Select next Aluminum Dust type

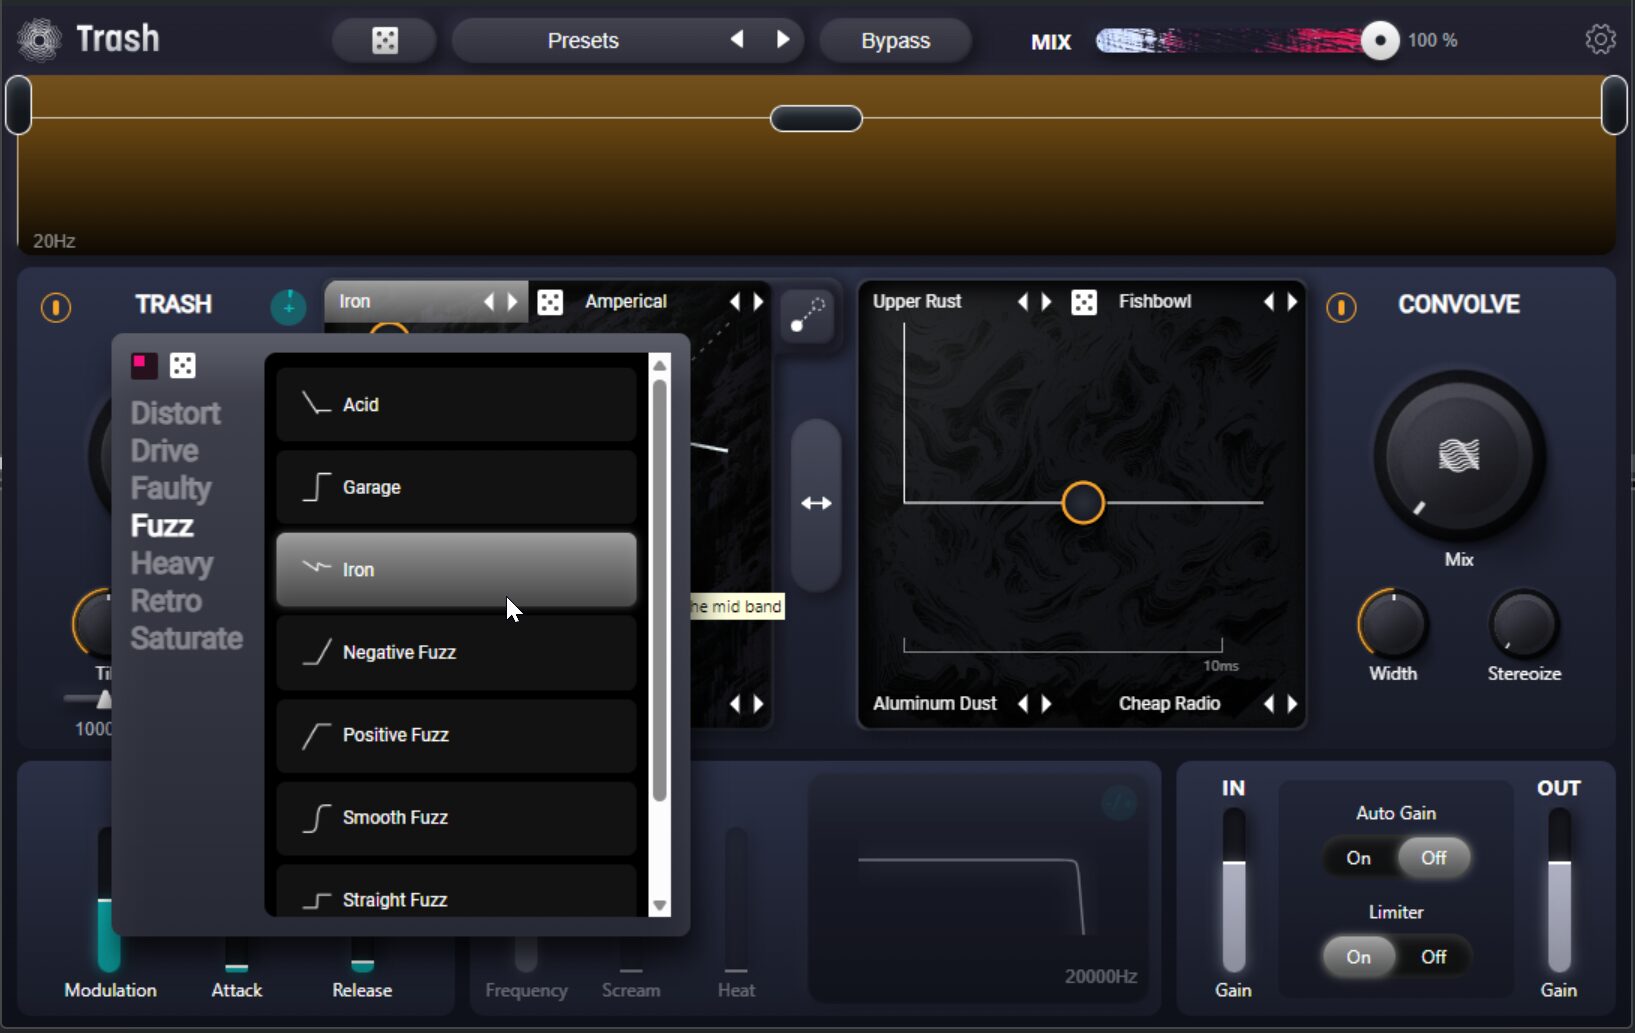click(1047, 703)
